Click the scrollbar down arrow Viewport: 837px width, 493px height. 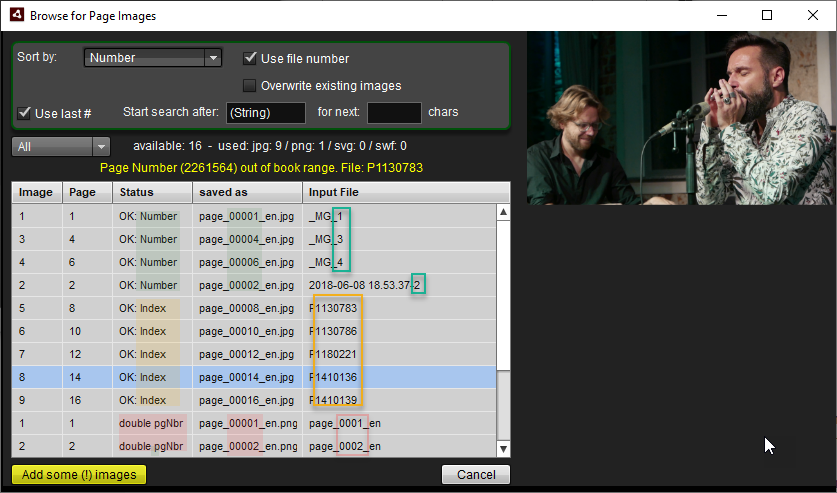coord(503,449)
